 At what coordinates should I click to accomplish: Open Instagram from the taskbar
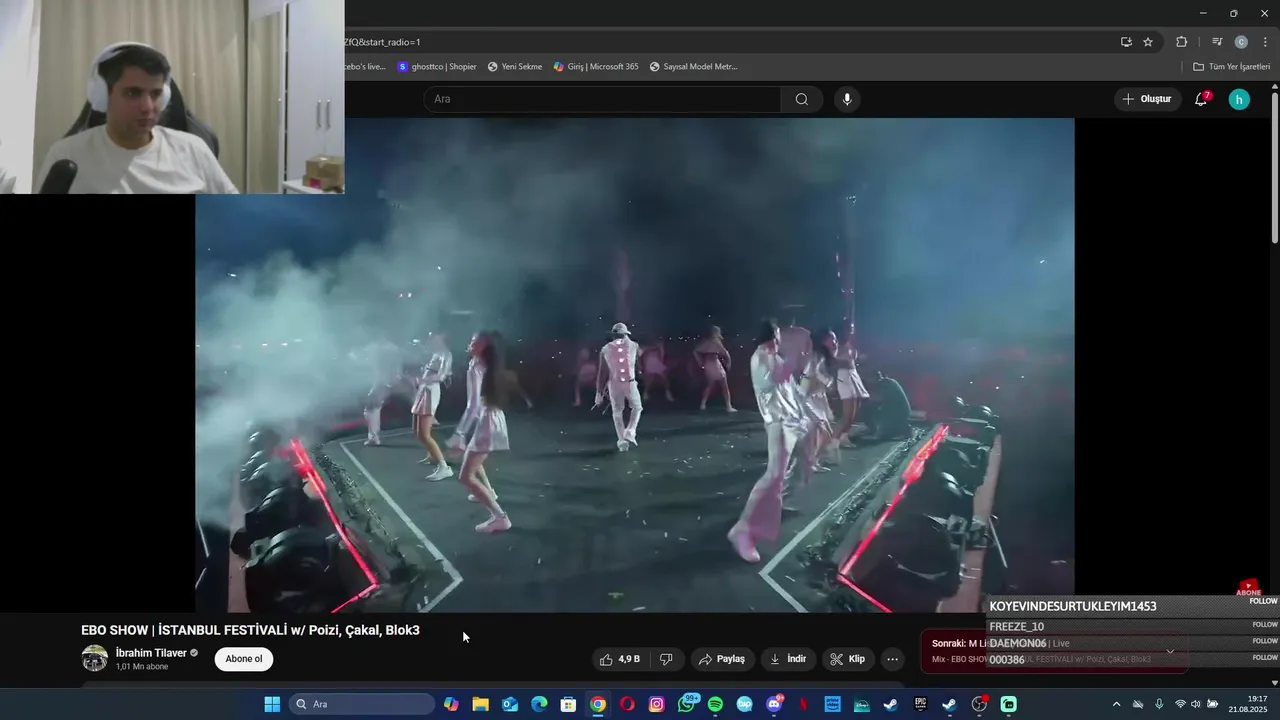click(656, 704)
